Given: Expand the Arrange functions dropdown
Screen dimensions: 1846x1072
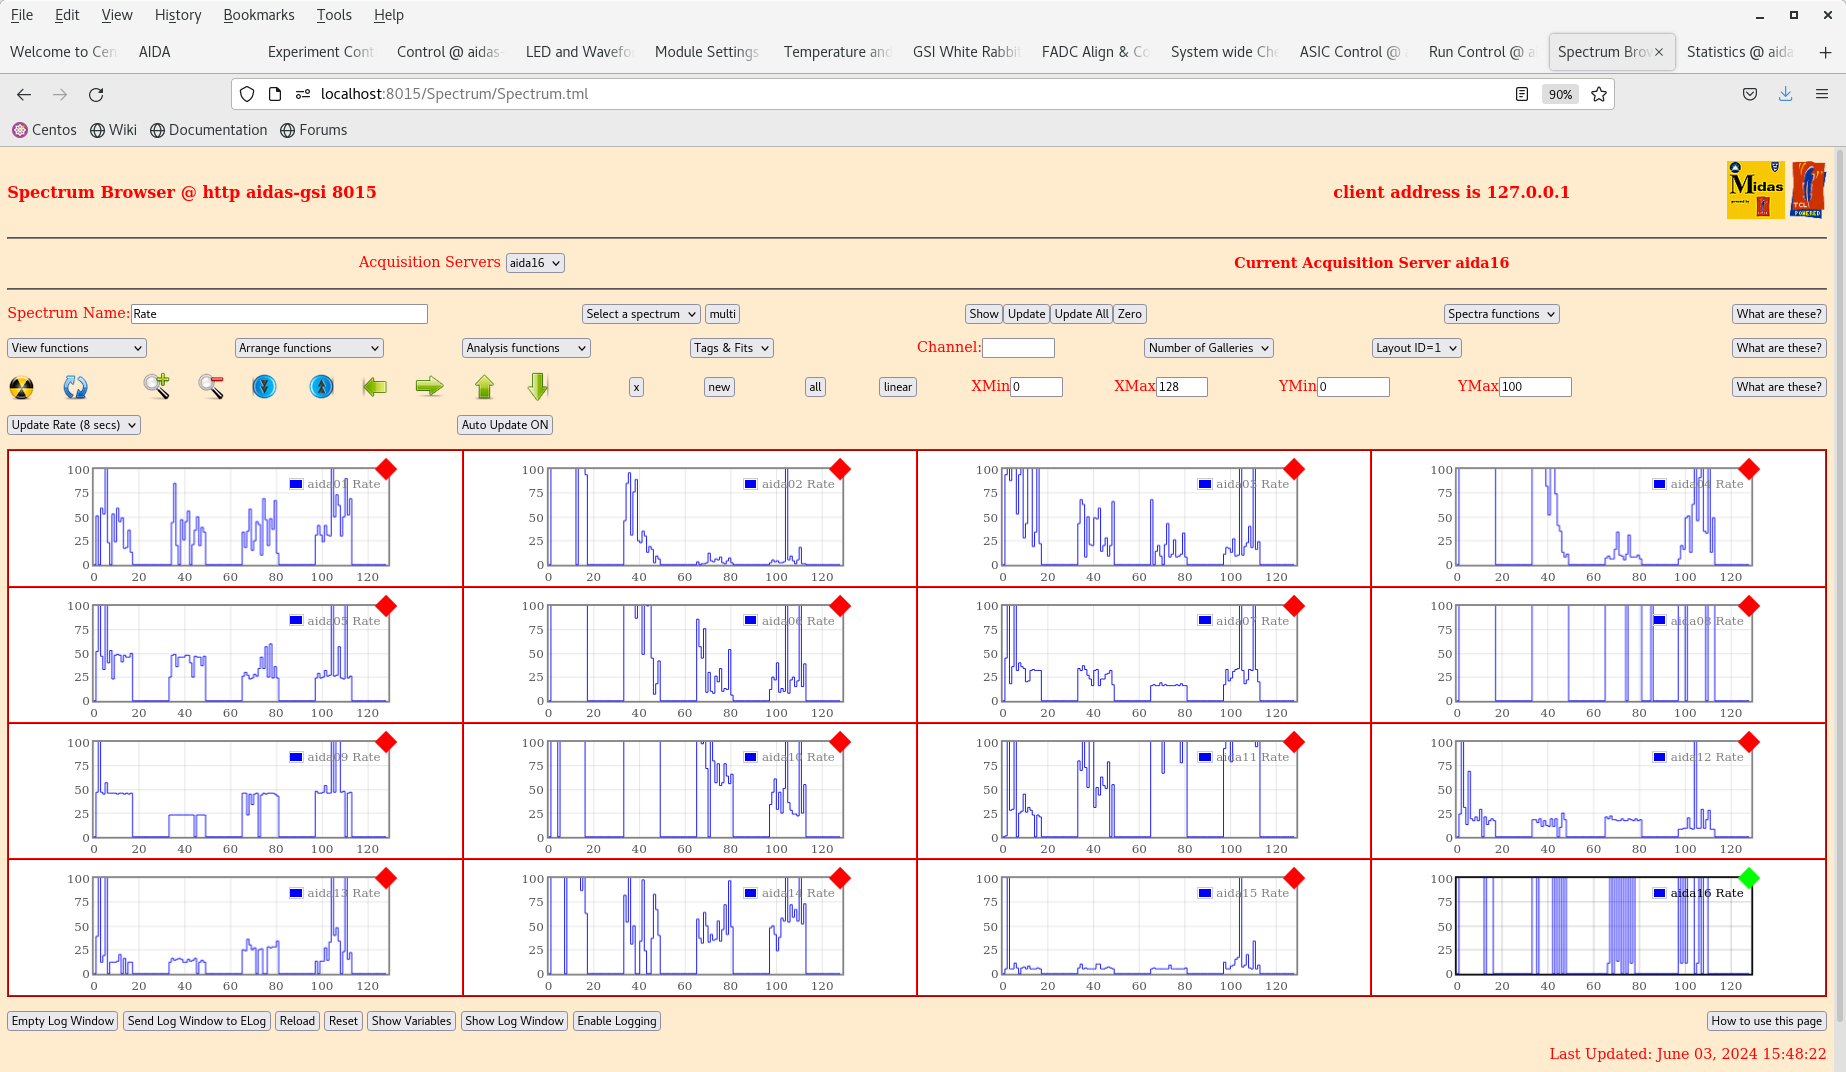Looking at the screenshot, I should coord(309,348).
